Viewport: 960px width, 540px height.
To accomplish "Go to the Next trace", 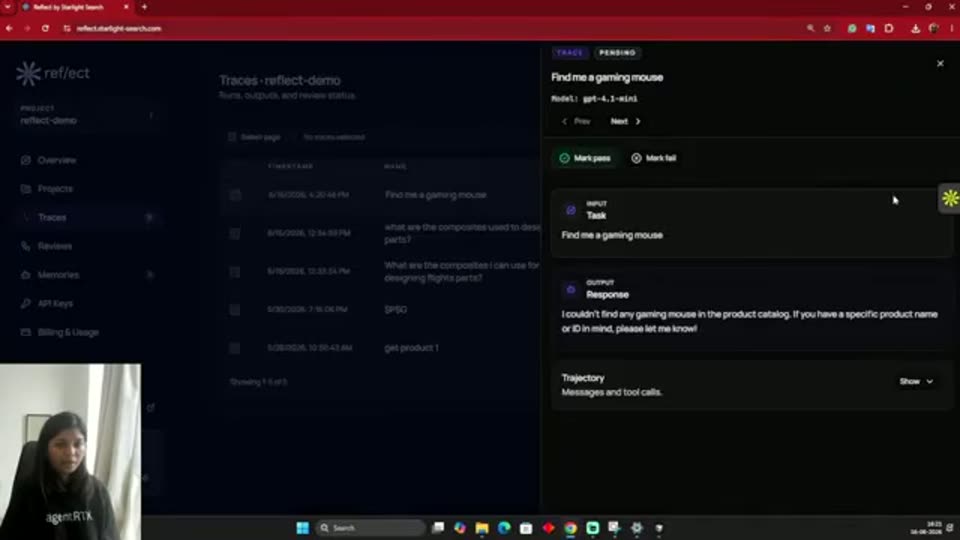I will tap(625, 121).
